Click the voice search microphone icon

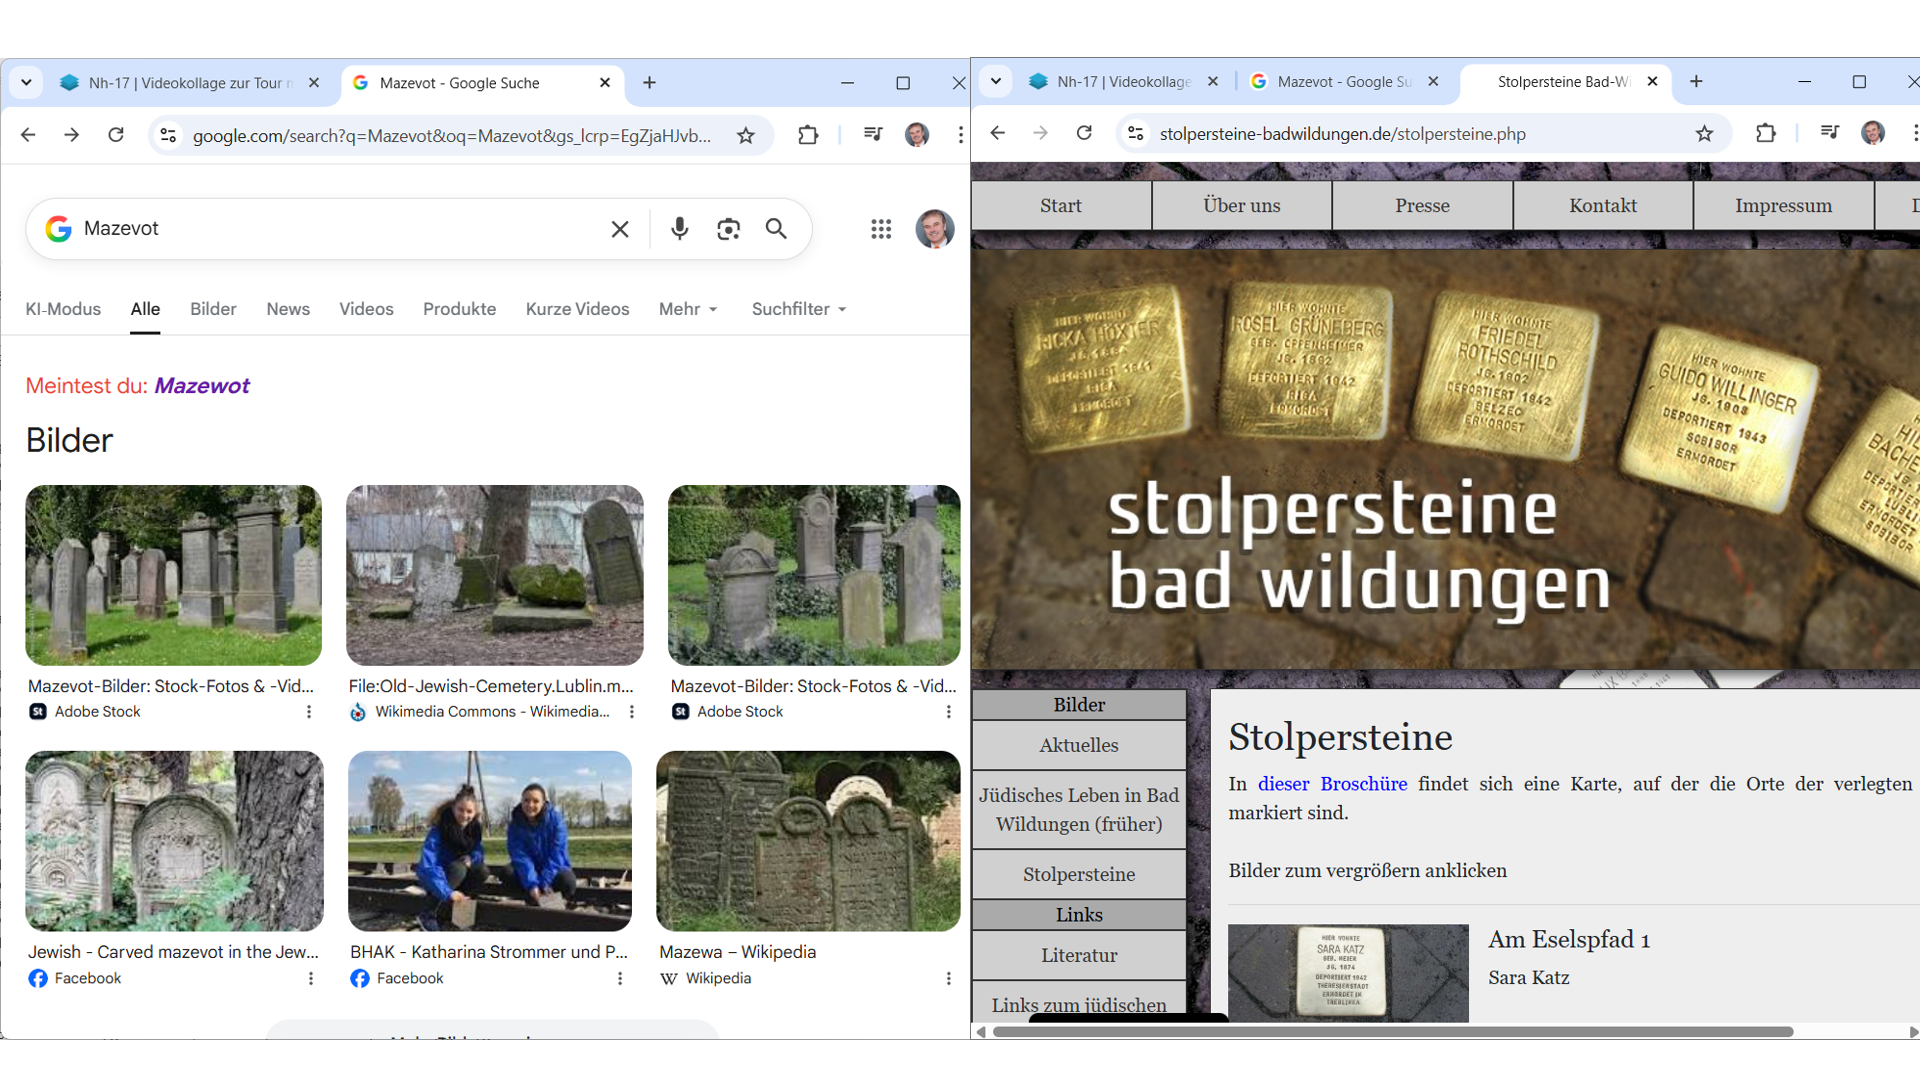(x=679, y=229)
